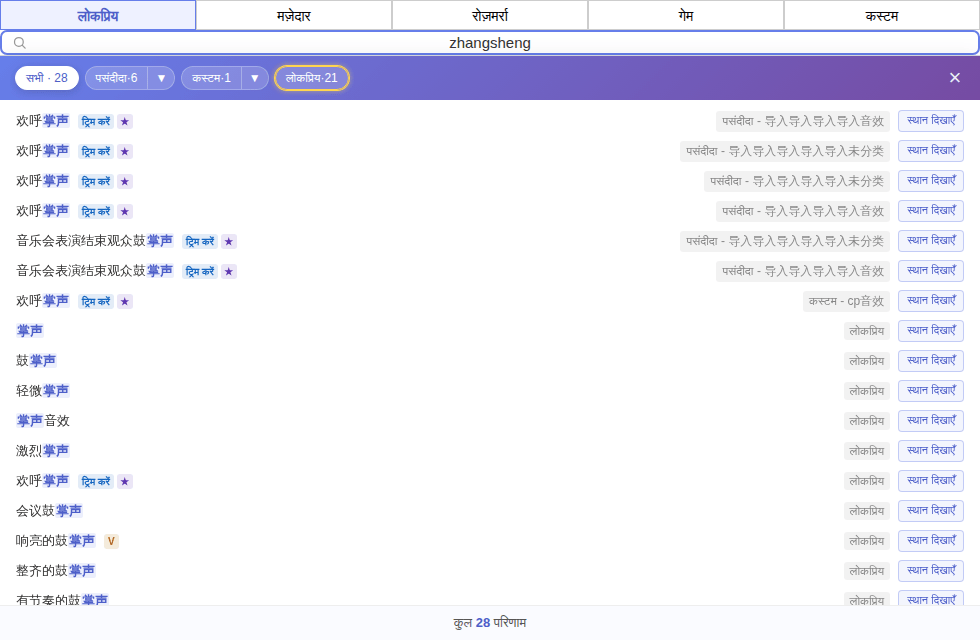Click स्थान दिखाएँ for 激烈掌声 row
This screenshot has height=640, width=980.
pos(931,451)
